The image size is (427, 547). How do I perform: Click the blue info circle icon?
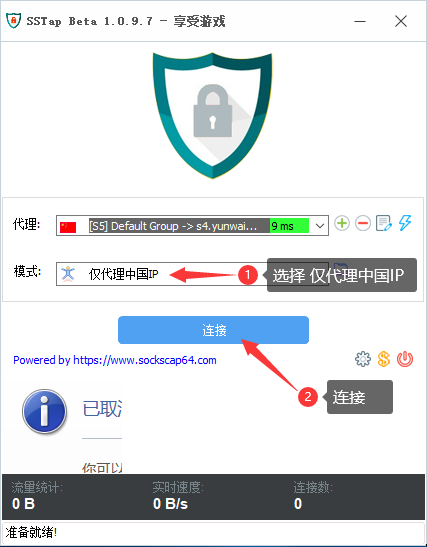44,411
